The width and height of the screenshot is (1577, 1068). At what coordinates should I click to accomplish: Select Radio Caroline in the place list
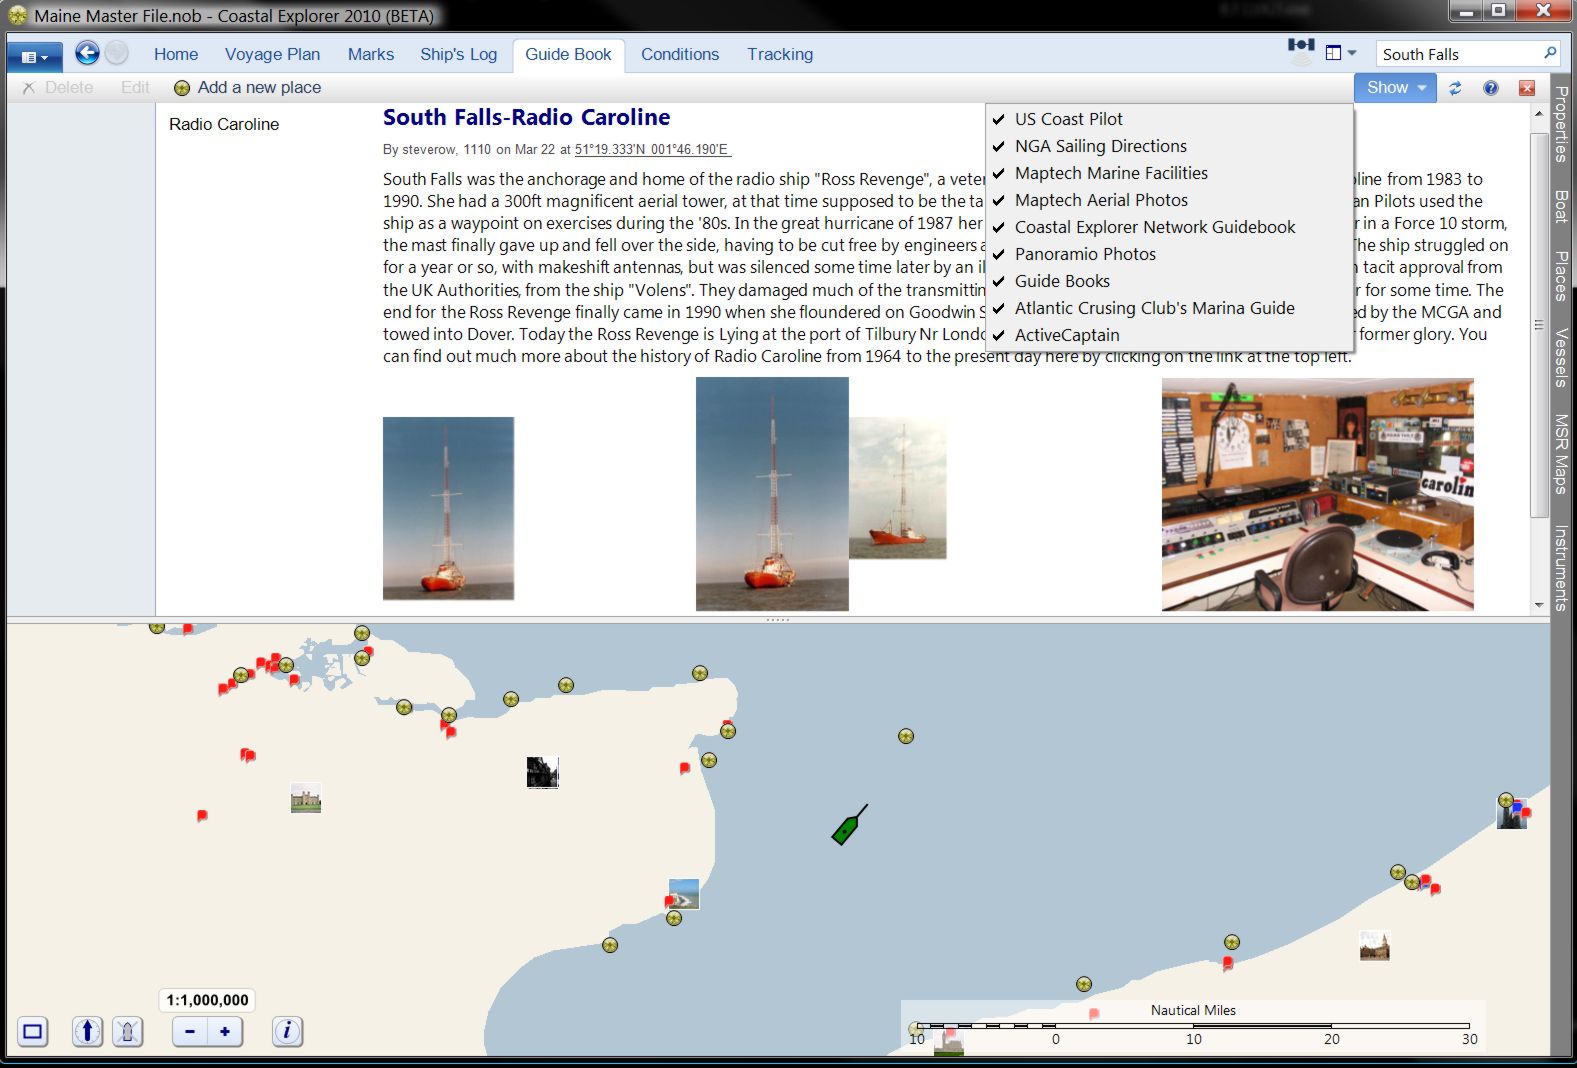click(224, 124)
